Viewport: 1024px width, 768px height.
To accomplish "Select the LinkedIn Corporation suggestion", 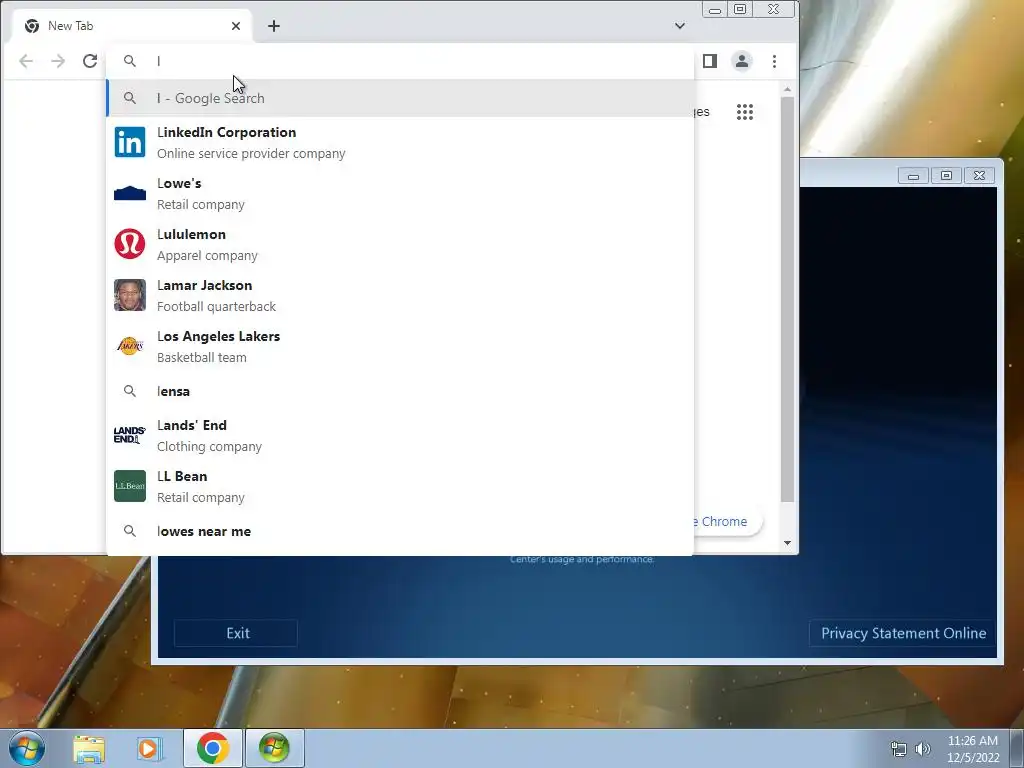I will click(400, 142).
